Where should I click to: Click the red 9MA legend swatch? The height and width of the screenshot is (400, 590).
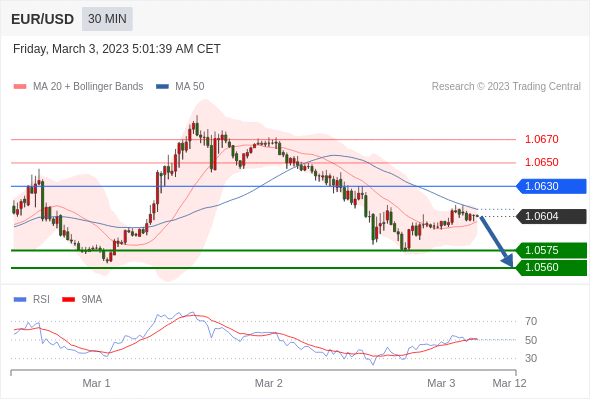(x=68, y=300)
